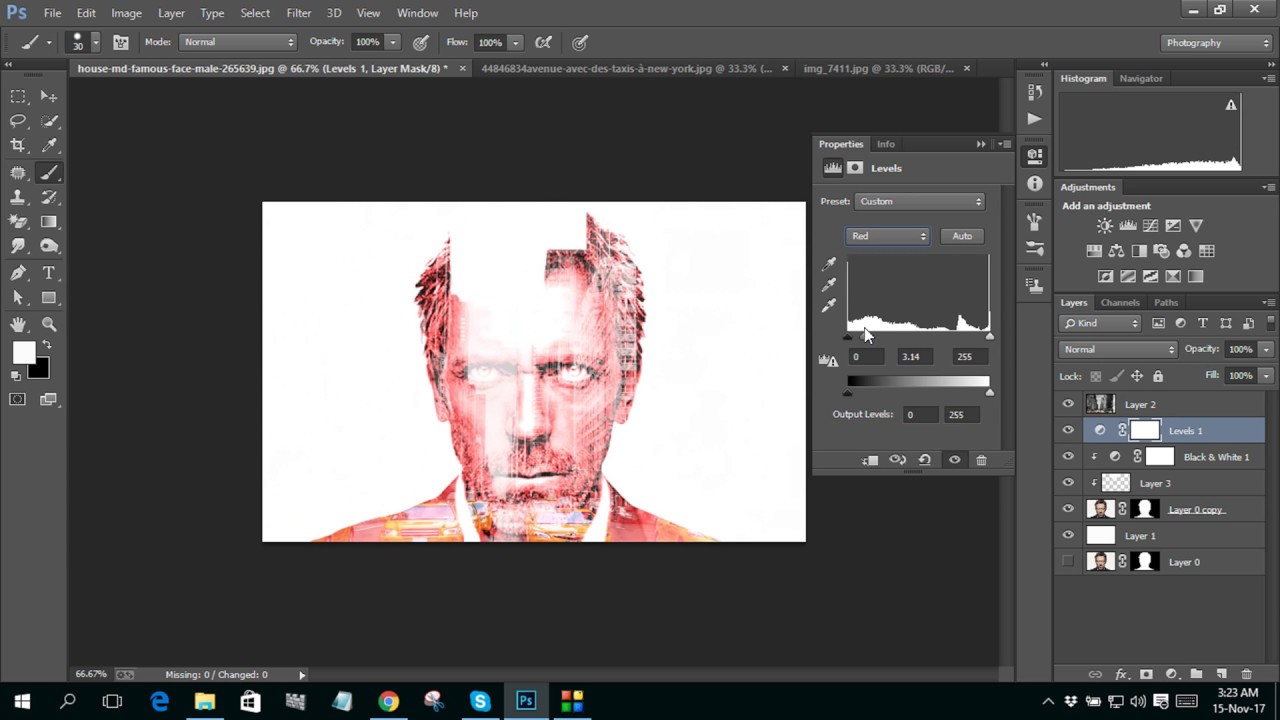This screenshot has height=720, width=1280.
Task: Hide Layer 3 visibility
Action: 1068,483
